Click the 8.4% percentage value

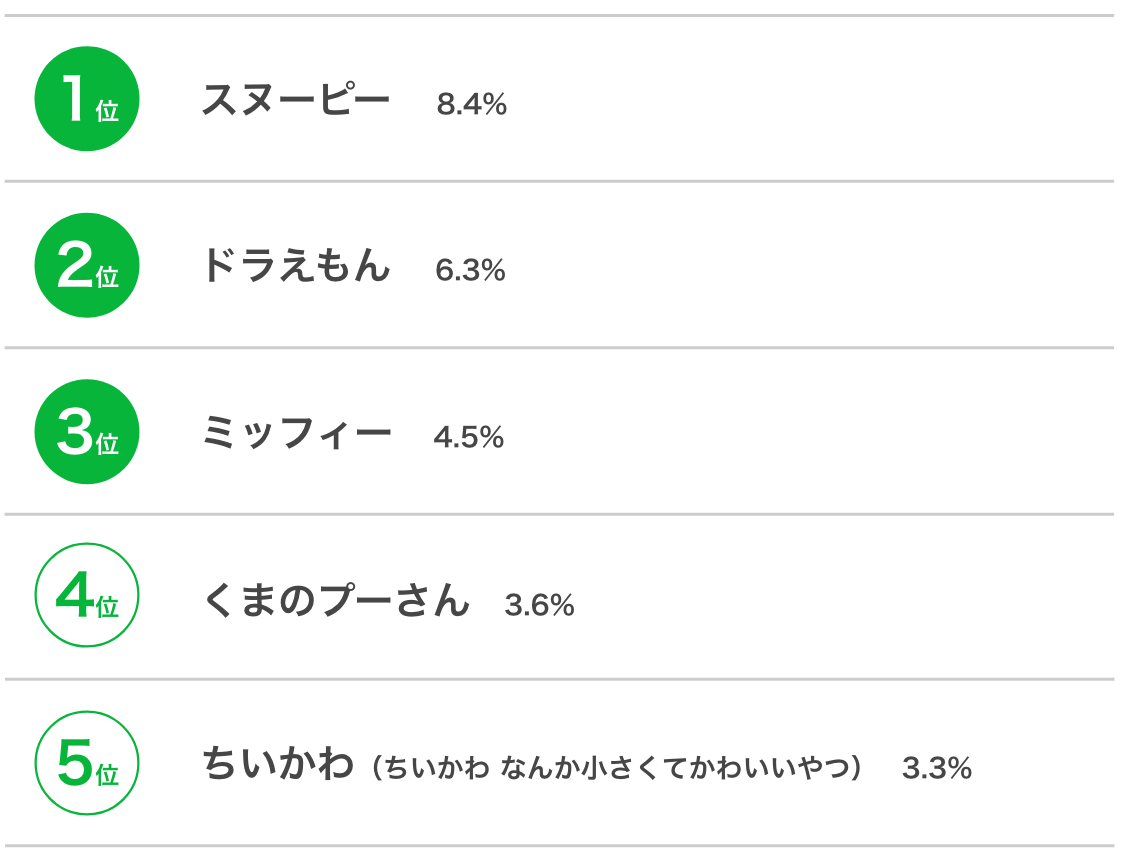(x=472, y=104)
